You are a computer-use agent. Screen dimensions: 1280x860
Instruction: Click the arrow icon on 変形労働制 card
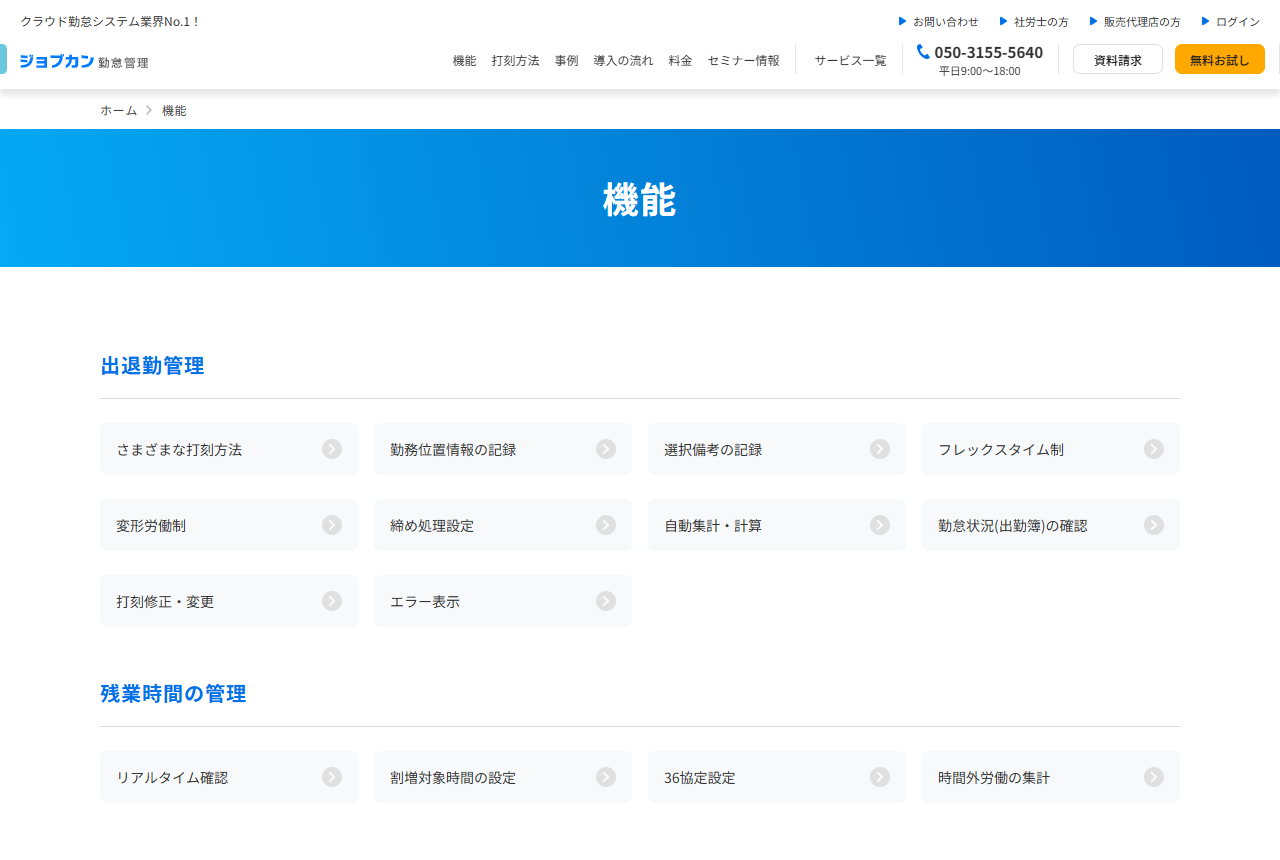(332, 525)
